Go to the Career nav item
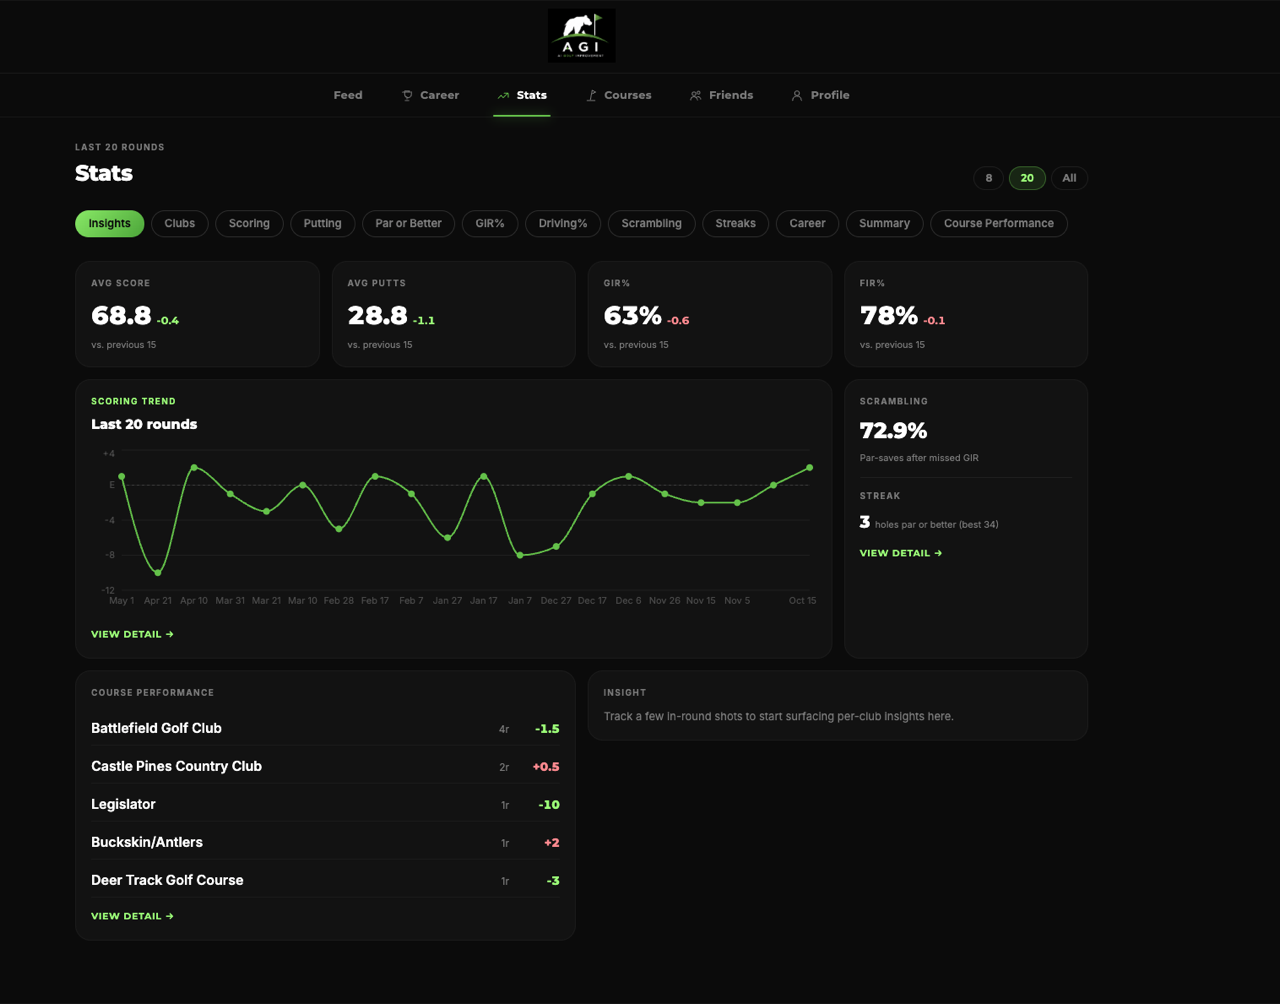The height and width of the screenshot is (1004, 1280). pyautogui.click(x=430, y=95)
